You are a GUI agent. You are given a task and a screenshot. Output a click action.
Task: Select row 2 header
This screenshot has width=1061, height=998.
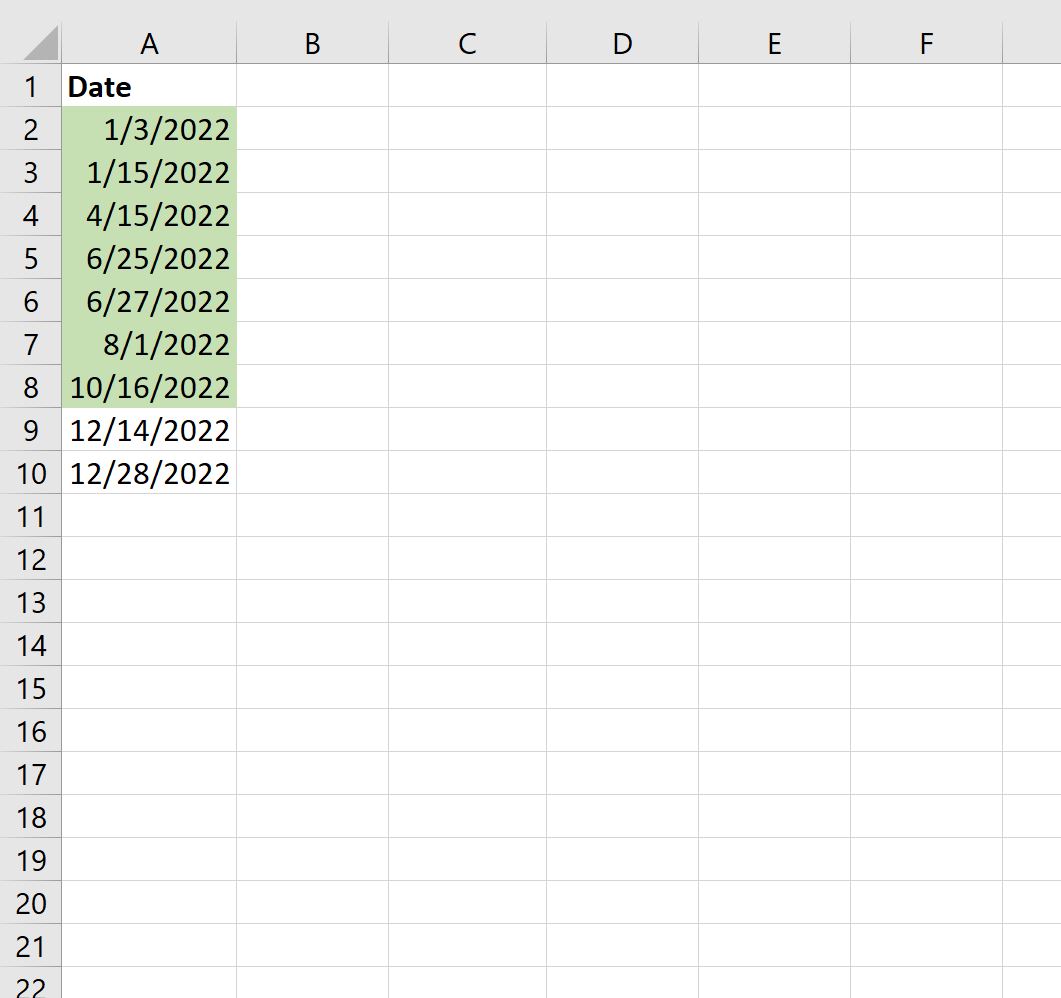[x=30, y=129]
